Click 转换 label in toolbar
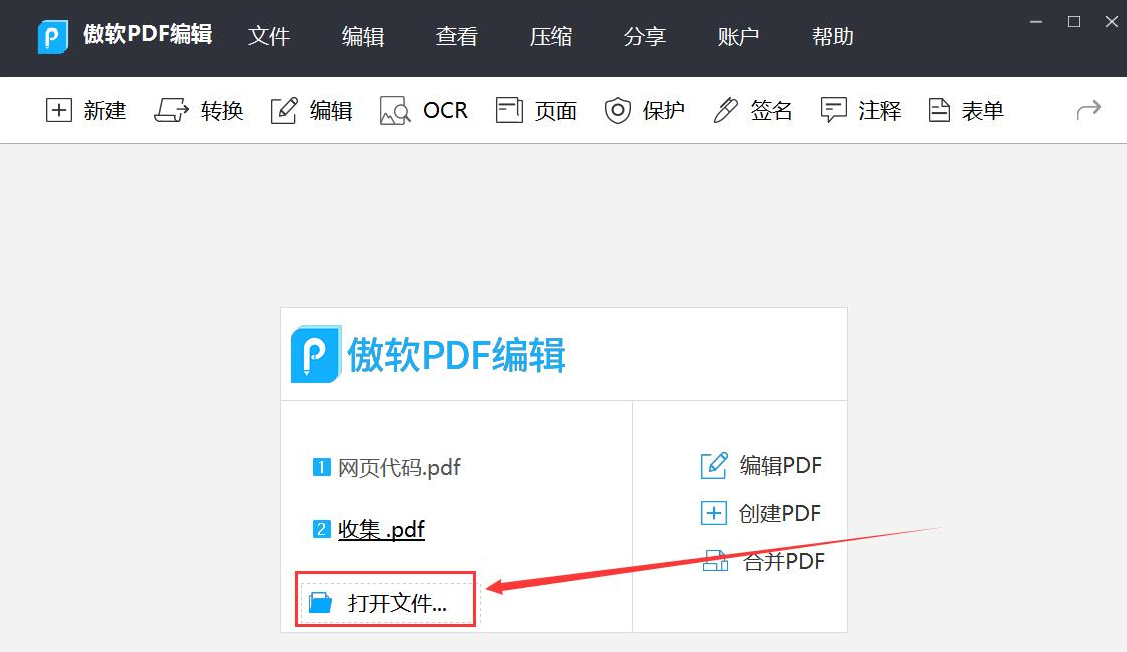 pos(222,111)
